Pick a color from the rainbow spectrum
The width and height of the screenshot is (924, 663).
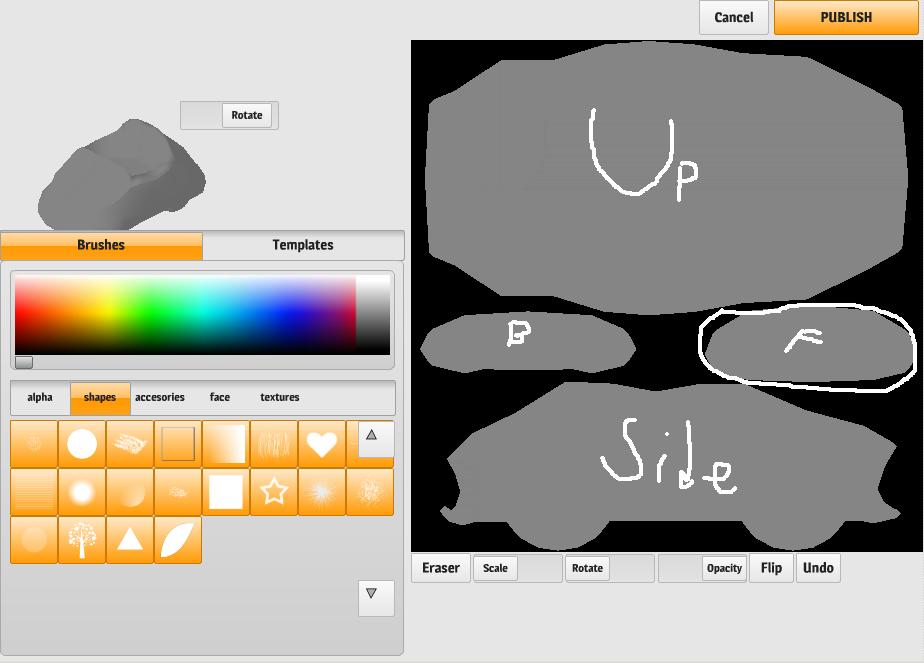(x=185, y=315)
